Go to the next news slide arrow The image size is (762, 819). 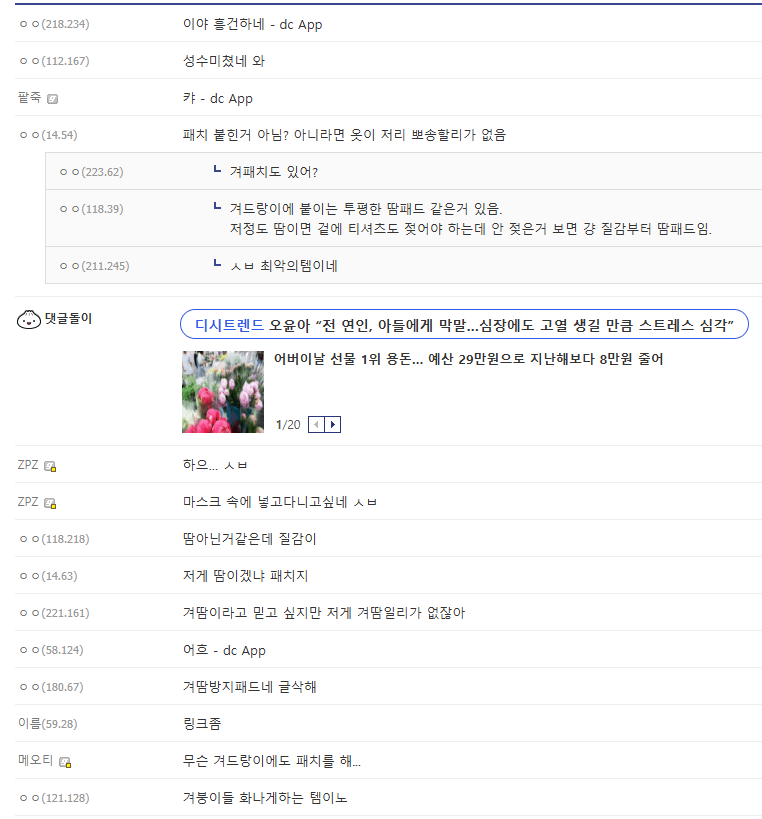point(333,425)
